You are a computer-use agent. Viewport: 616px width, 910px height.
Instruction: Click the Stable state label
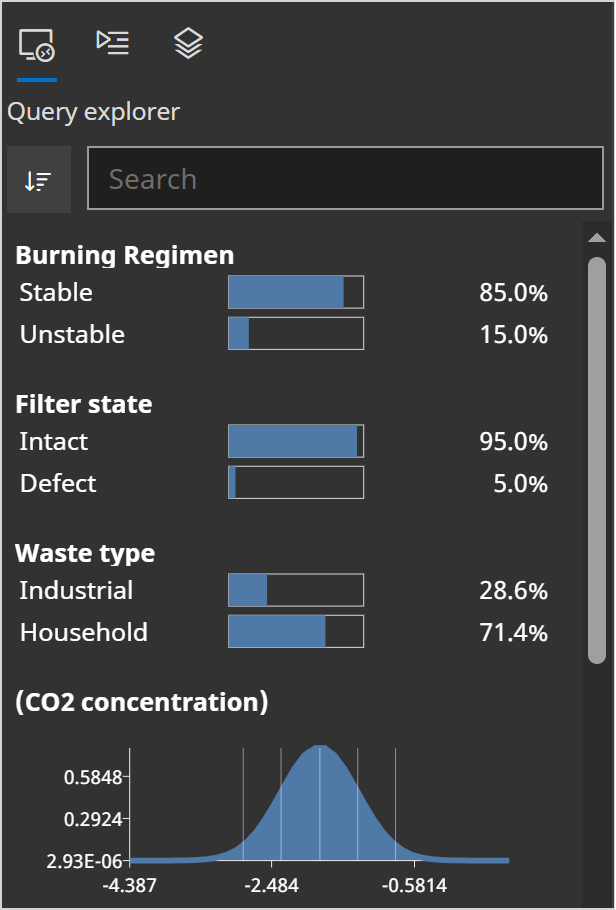pyautogui.click(x=56, y=293)
